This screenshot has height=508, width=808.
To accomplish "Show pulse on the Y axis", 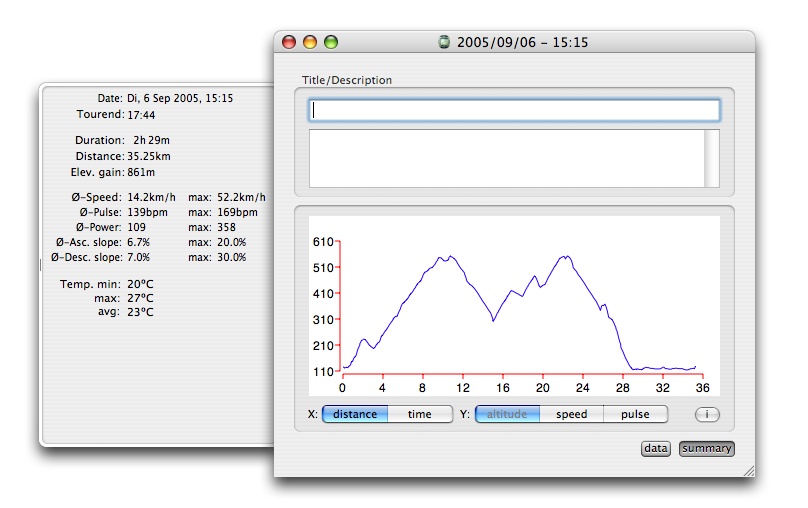I will tap(635, 414).
